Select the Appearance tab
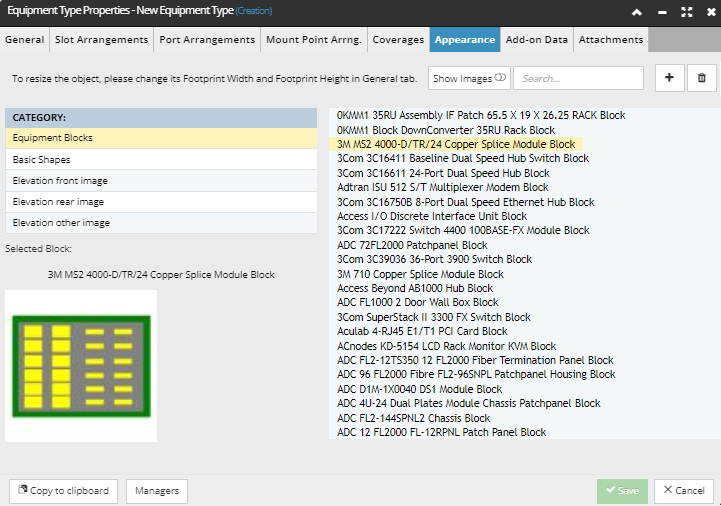 click(x=465, y=40)
